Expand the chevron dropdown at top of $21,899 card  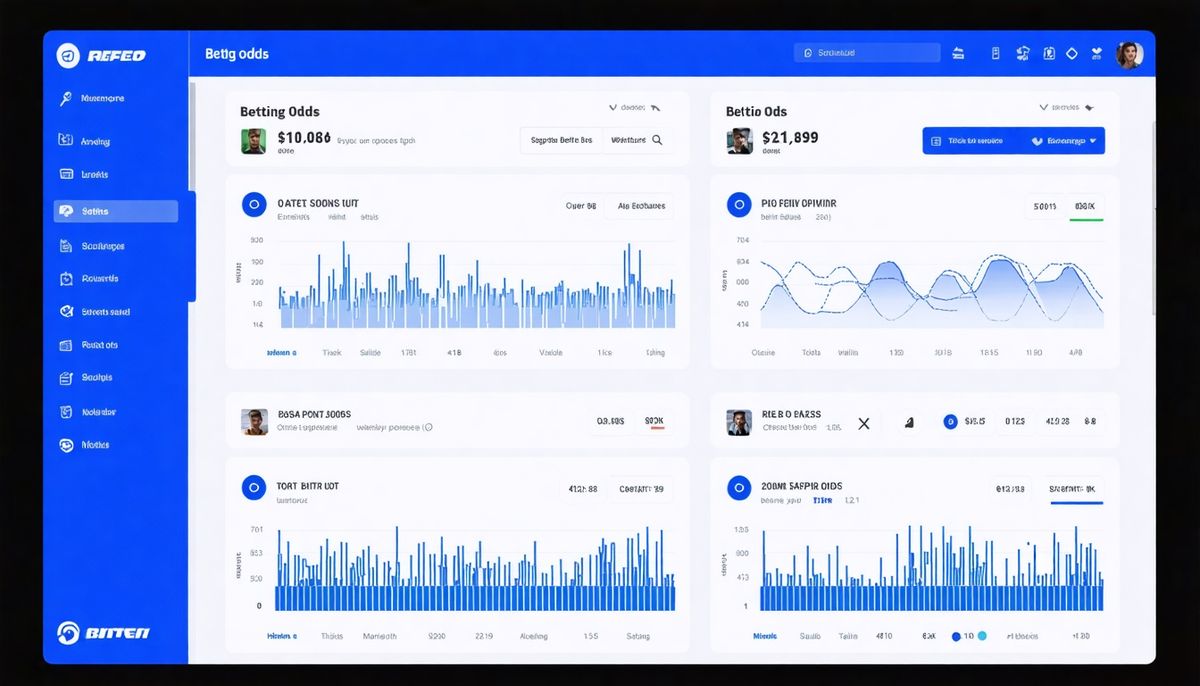pyautogui.click(x=1044, y=107)
